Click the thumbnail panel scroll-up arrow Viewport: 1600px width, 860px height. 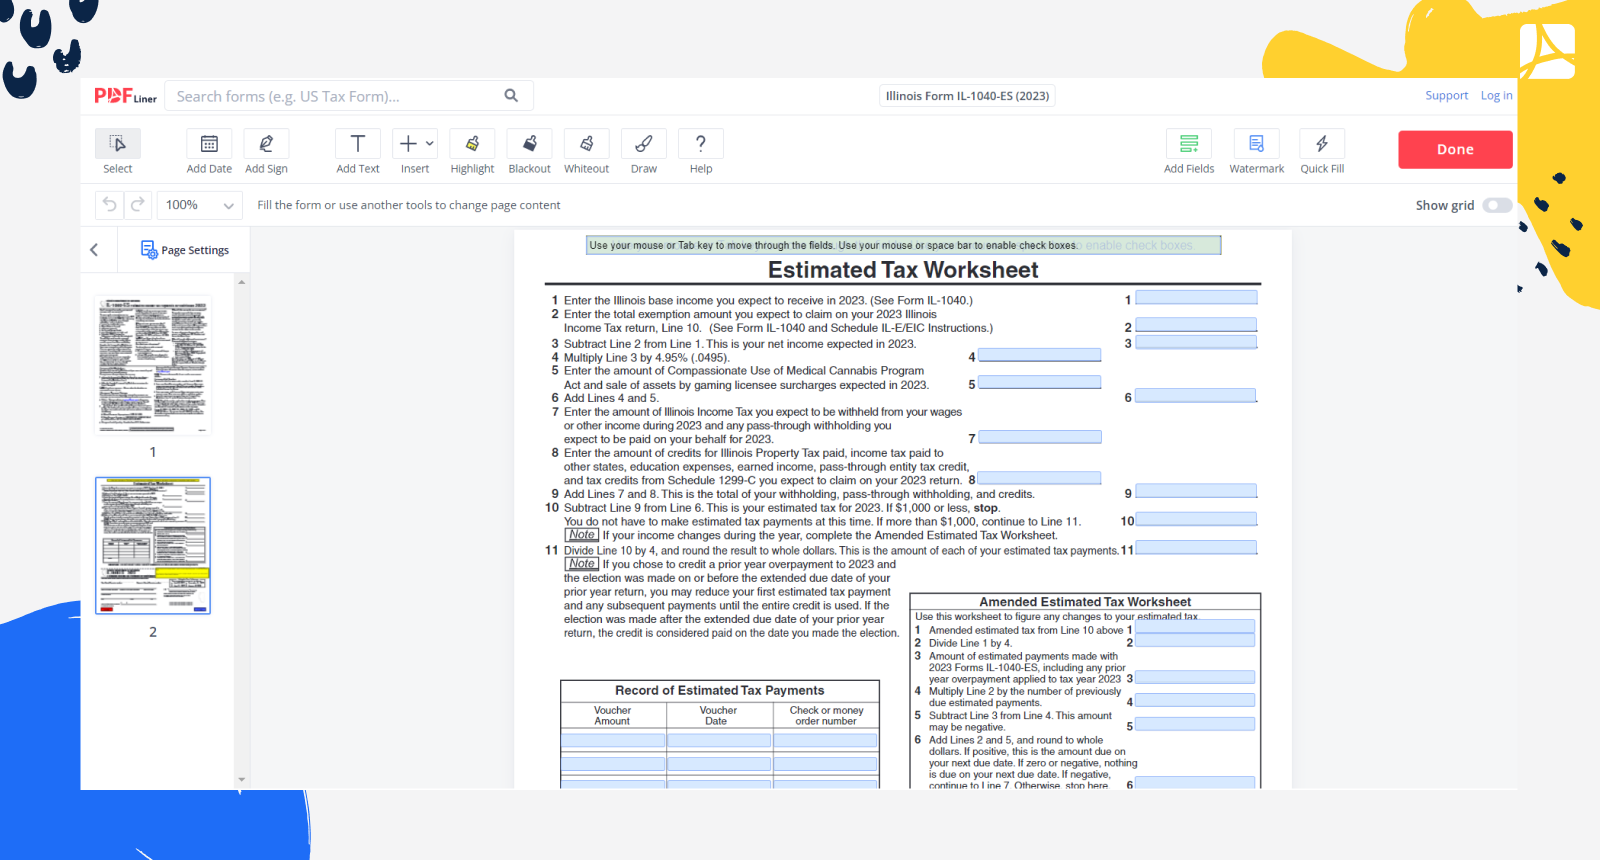pyautogui.click(x=241, y=282)
